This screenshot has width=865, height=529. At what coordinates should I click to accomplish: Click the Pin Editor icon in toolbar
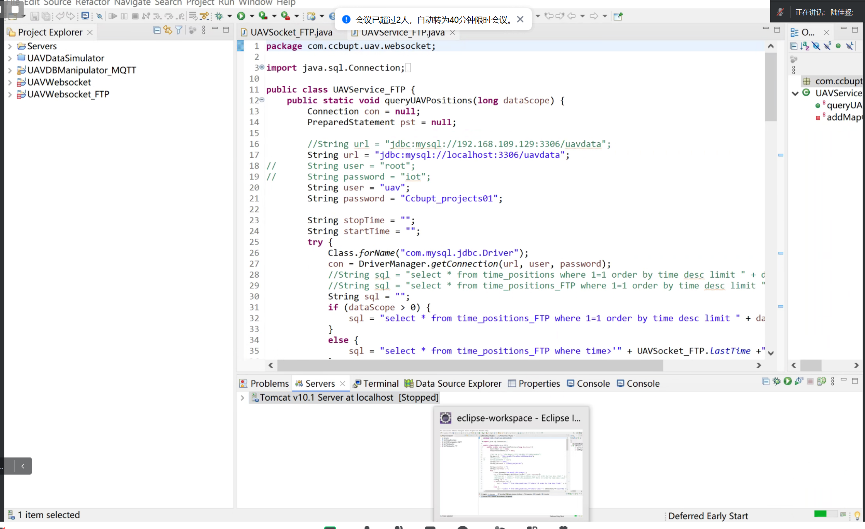pos(618,16)
